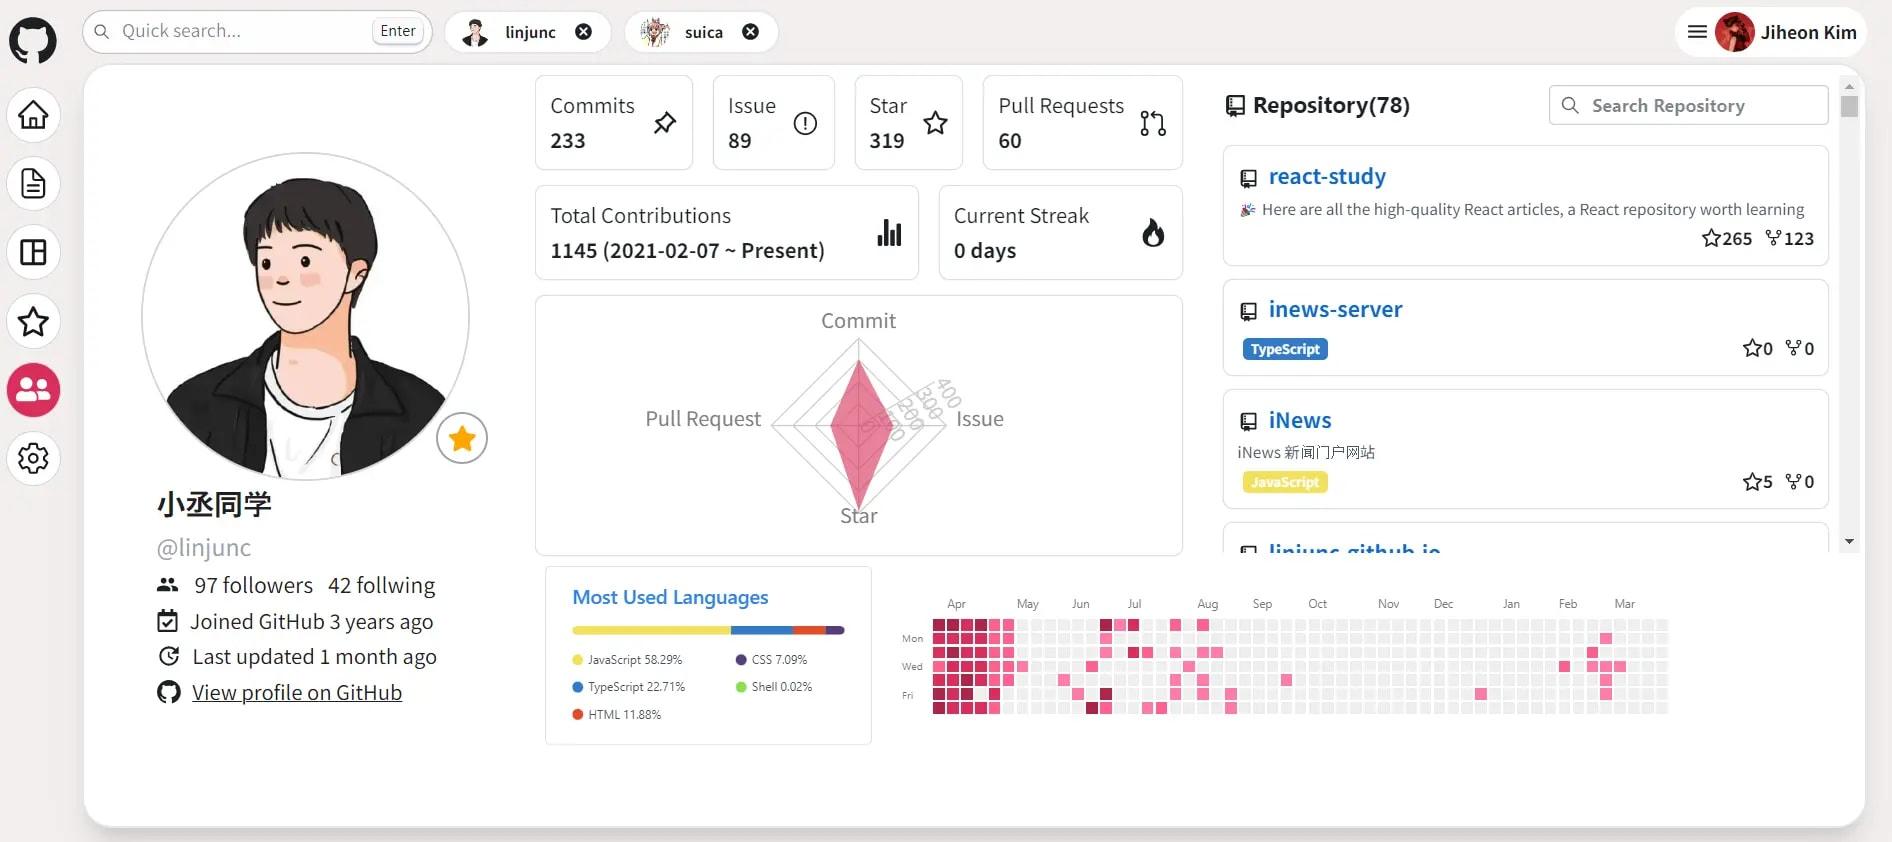
Task: Click the Issue exclamation circle icon
Action: coord(805,123)
